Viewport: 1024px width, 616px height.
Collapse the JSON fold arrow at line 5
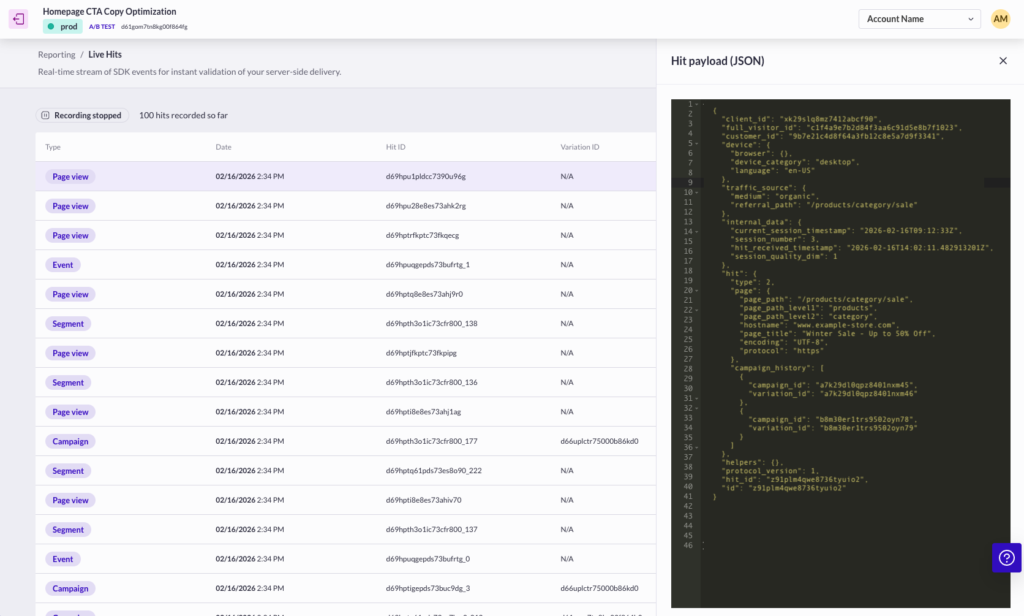pos(697,143)
